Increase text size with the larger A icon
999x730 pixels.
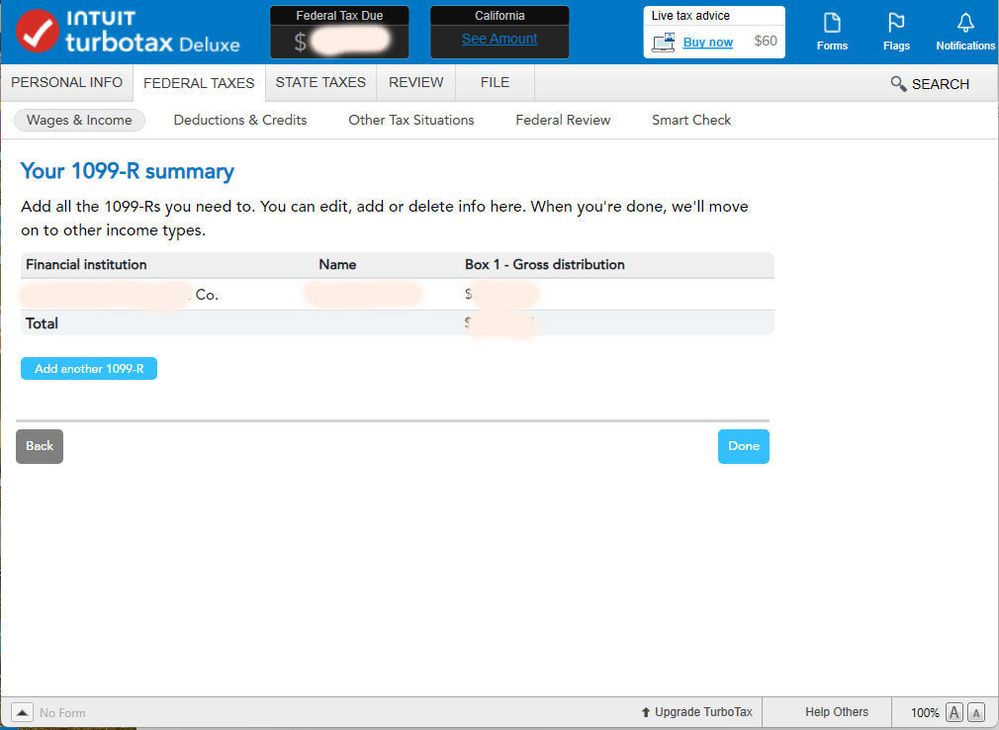(x=954, y=712)
